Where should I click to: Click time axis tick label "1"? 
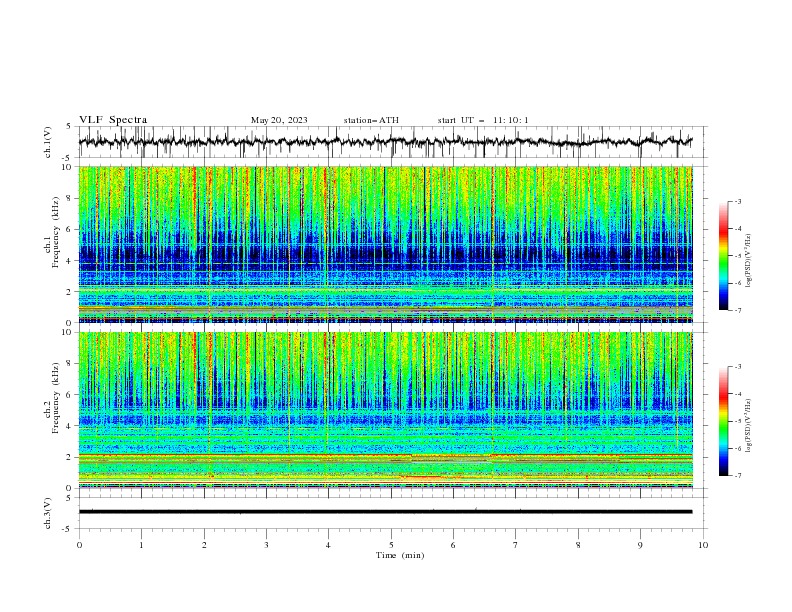coord(141,545)
